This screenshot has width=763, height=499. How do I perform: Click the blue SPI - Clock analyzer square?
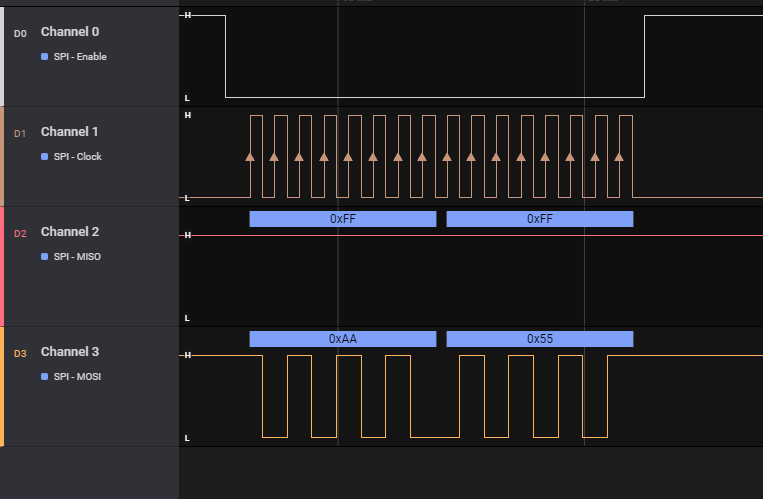click(44, 157)
